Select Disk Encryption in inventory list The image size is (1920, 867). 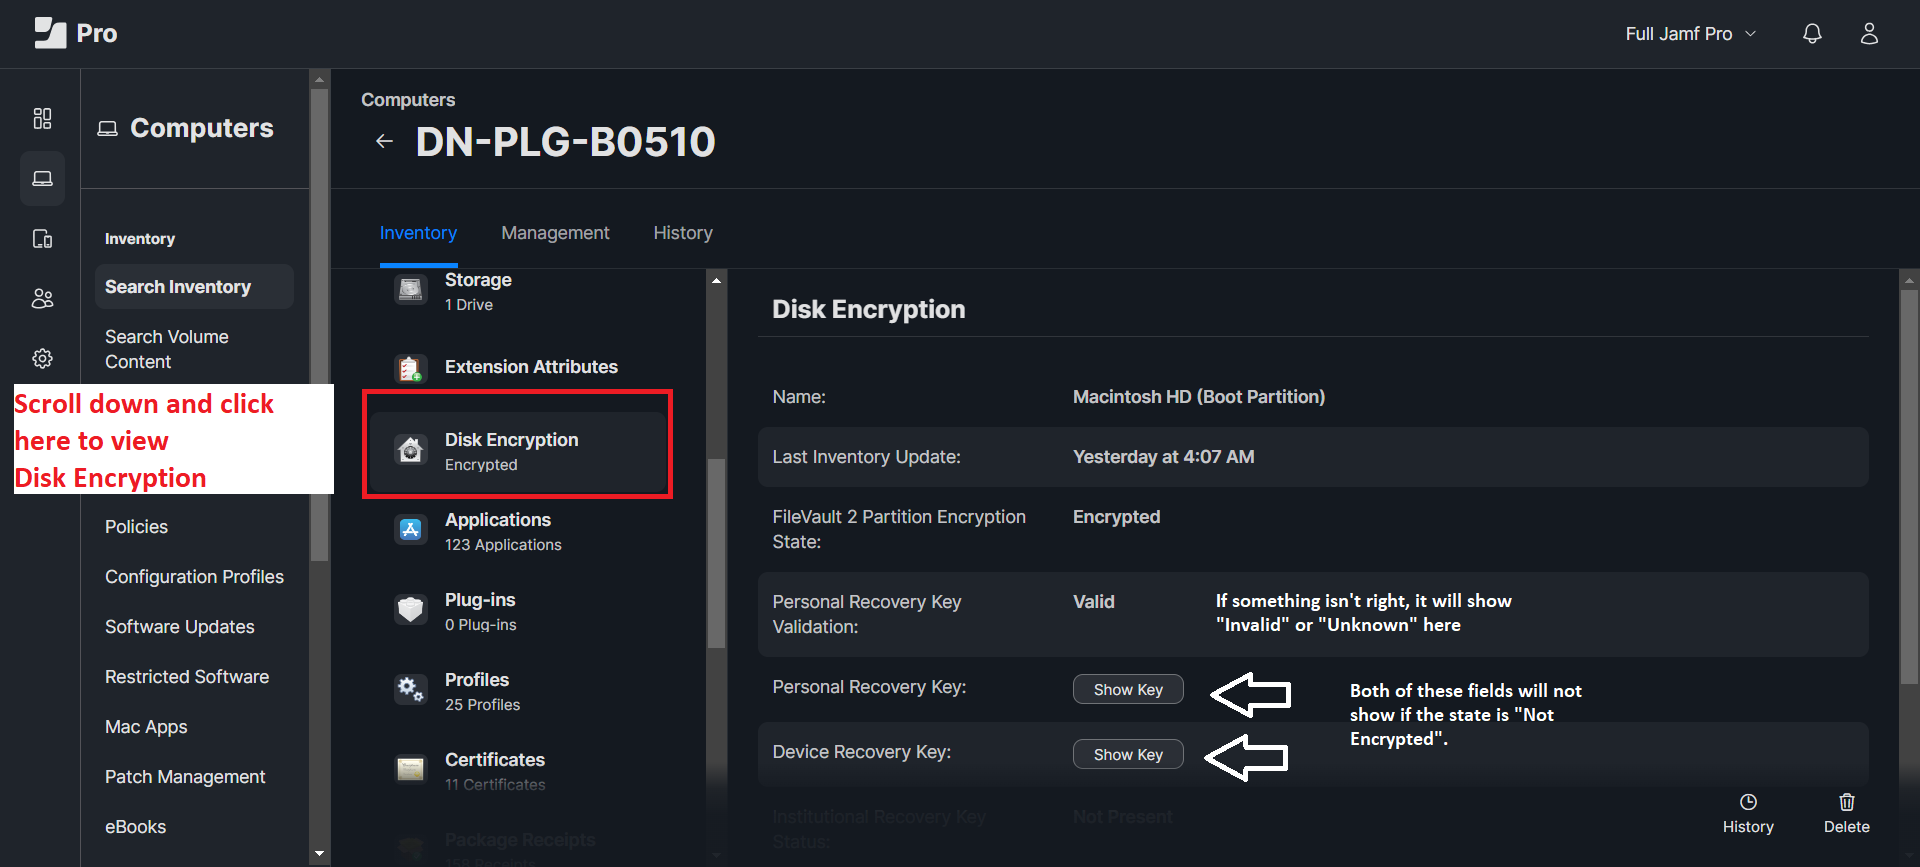tap(511, 451)
